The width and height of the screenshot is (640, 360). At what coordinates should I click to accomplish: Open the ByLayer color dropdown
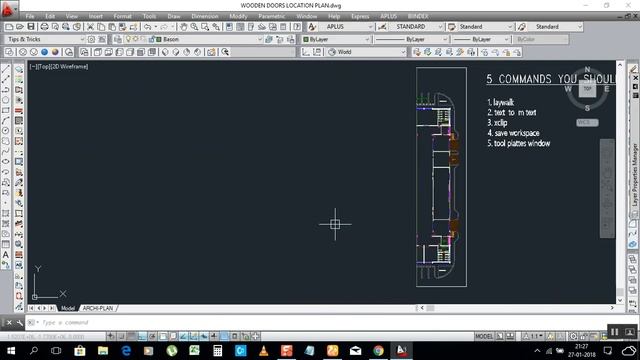point(367,40)
